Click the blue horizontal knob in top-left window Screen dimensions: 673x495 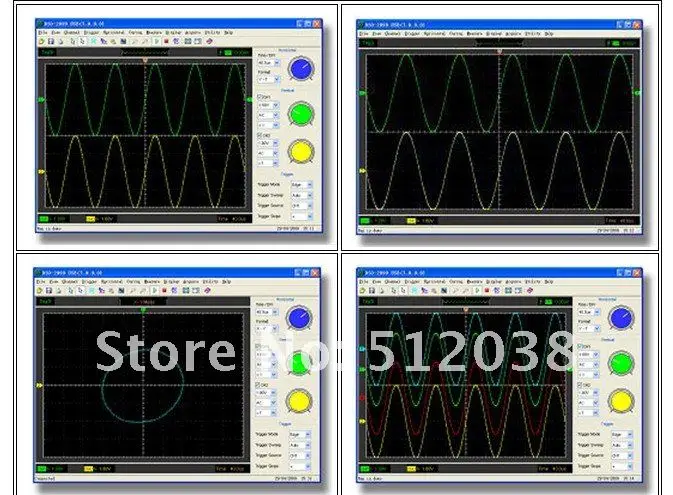coord(301,69)
